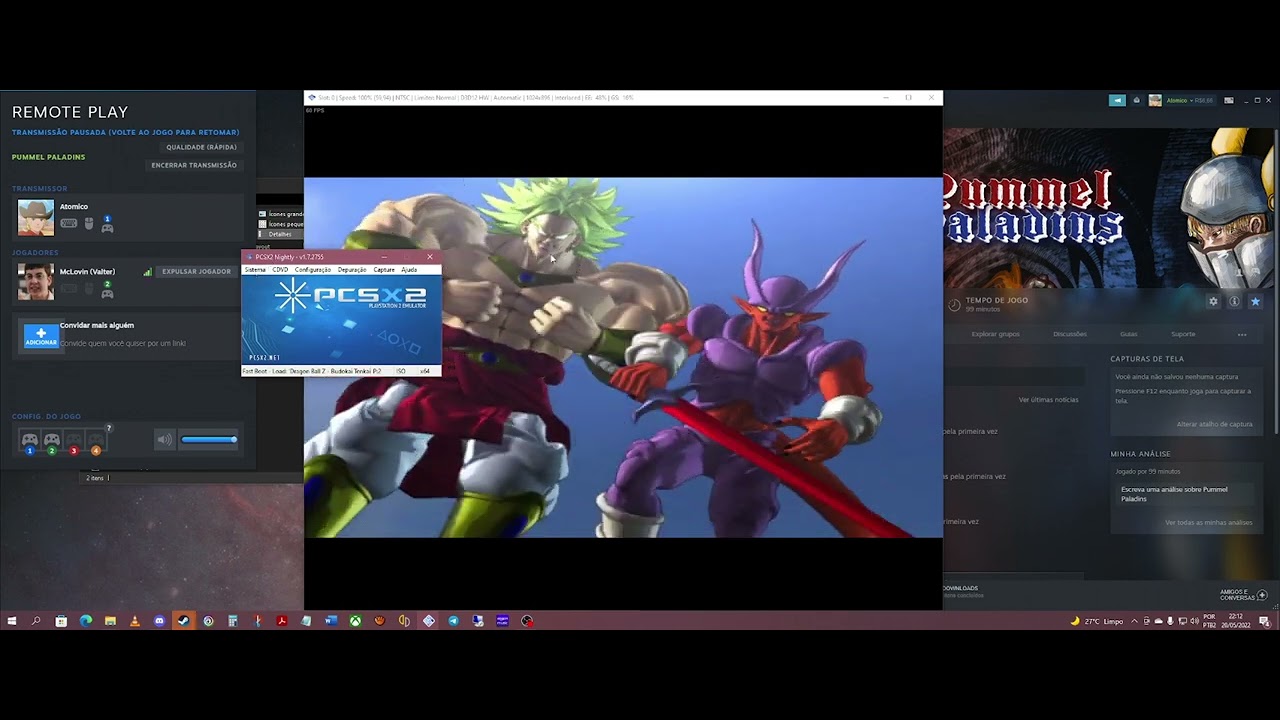Launch Microsoft Edge from taskbar
This screenshot has height=720, width=1280.
(x=85, y=621)
